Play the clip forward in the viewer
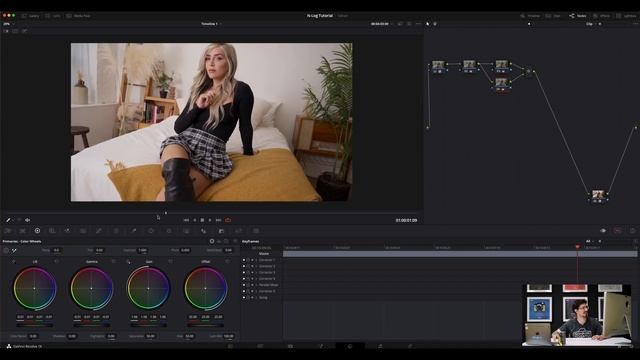This screenshot has height=360, width=640. pos(210,220)
